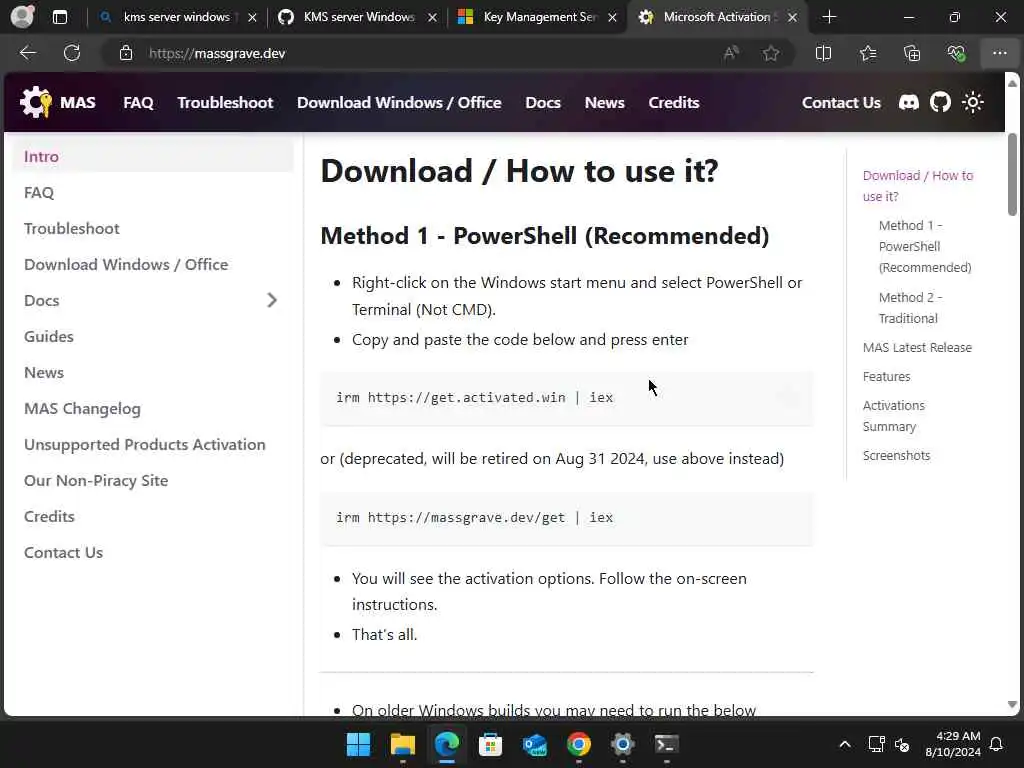Open notifications bell in system tray
Screen dimensions: 1024x768
(997, 744)
